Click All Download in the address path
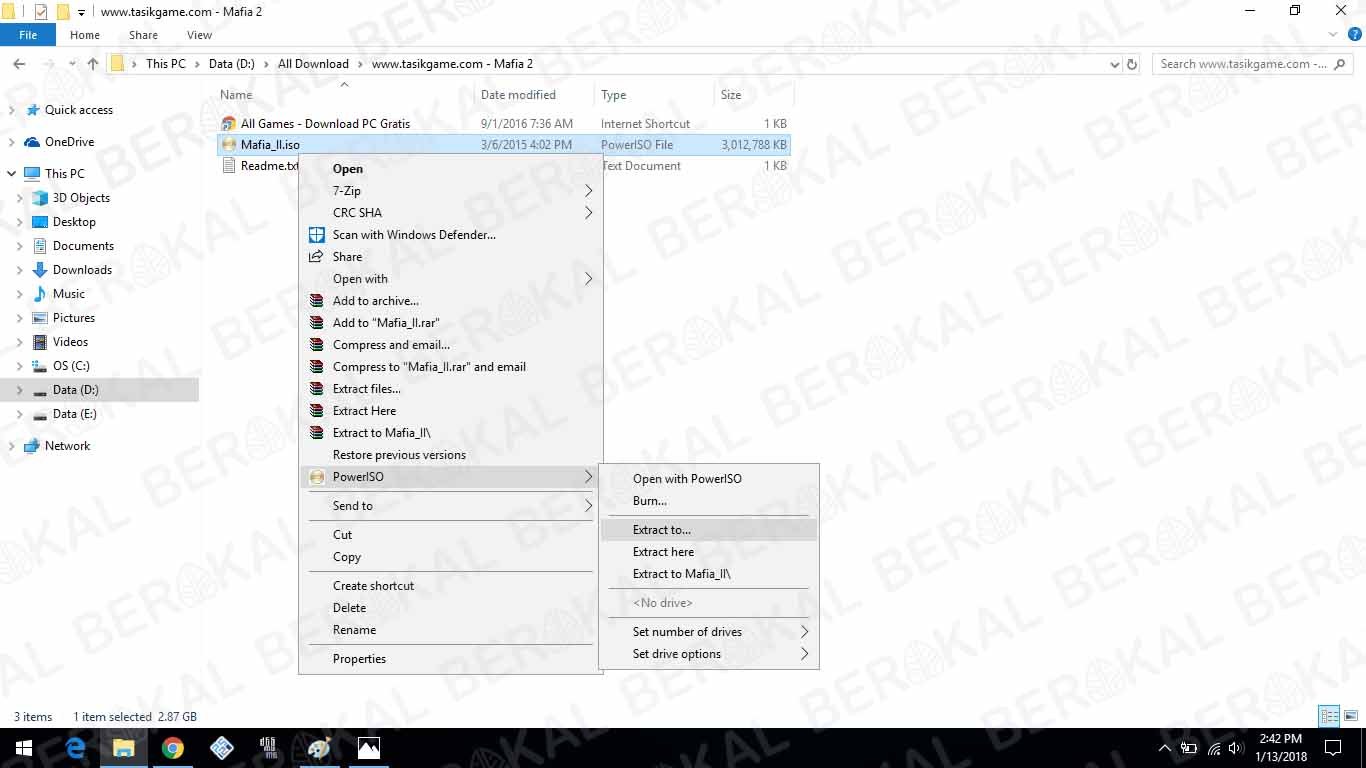Image resolution: width=1366 pixels, height=768 pixels. 313,64
